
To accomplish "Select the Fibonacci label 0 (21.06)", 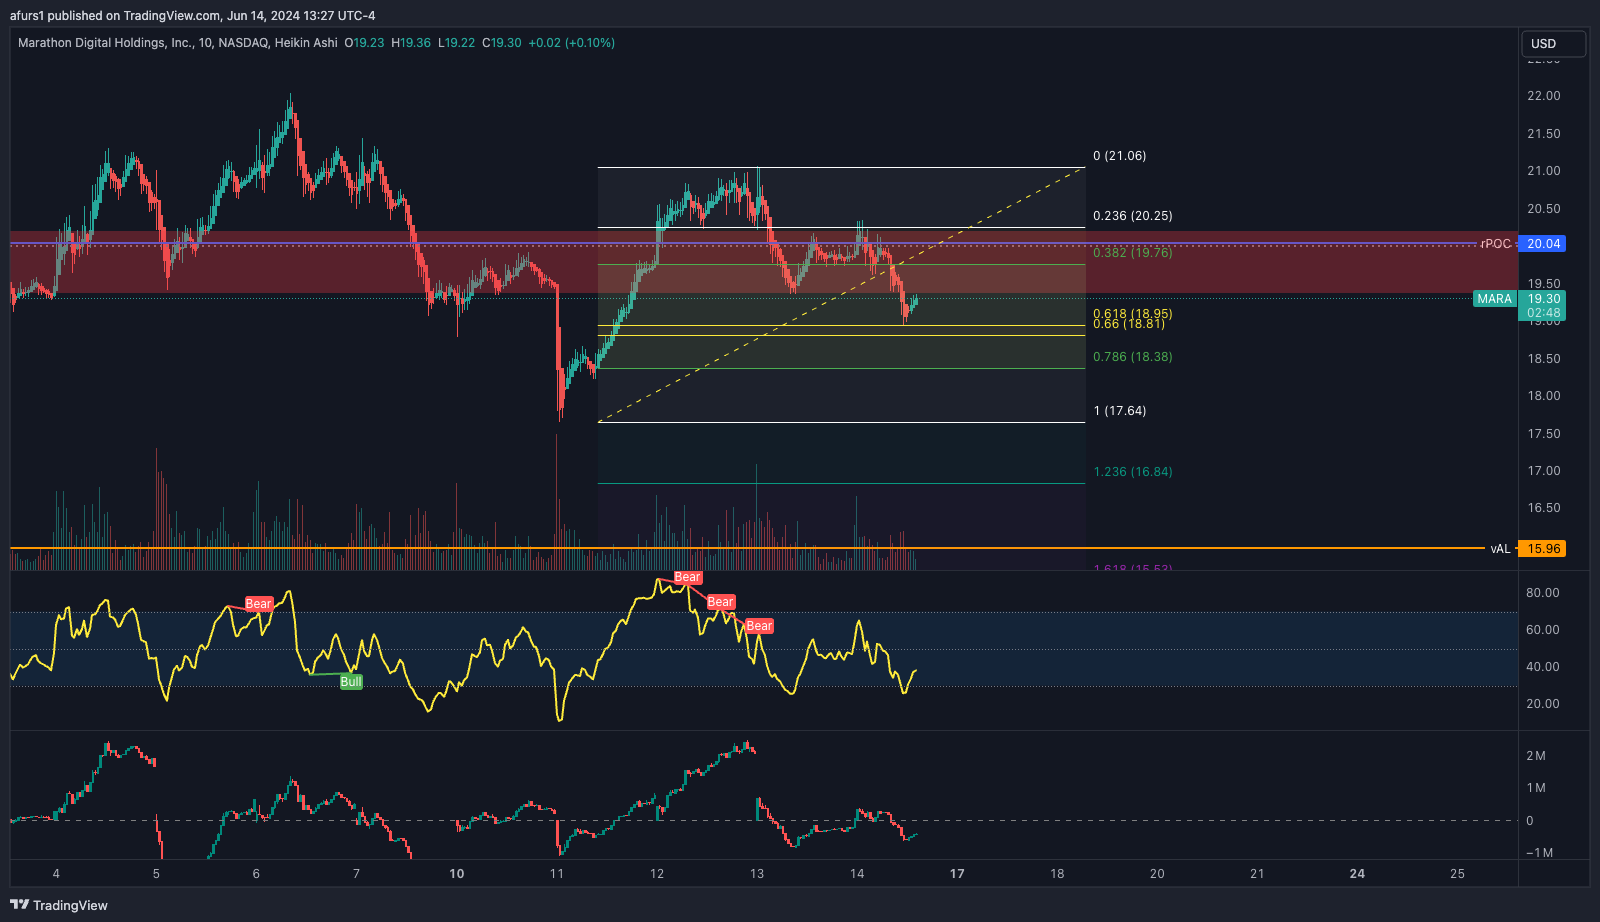I will click(1120, 156).
